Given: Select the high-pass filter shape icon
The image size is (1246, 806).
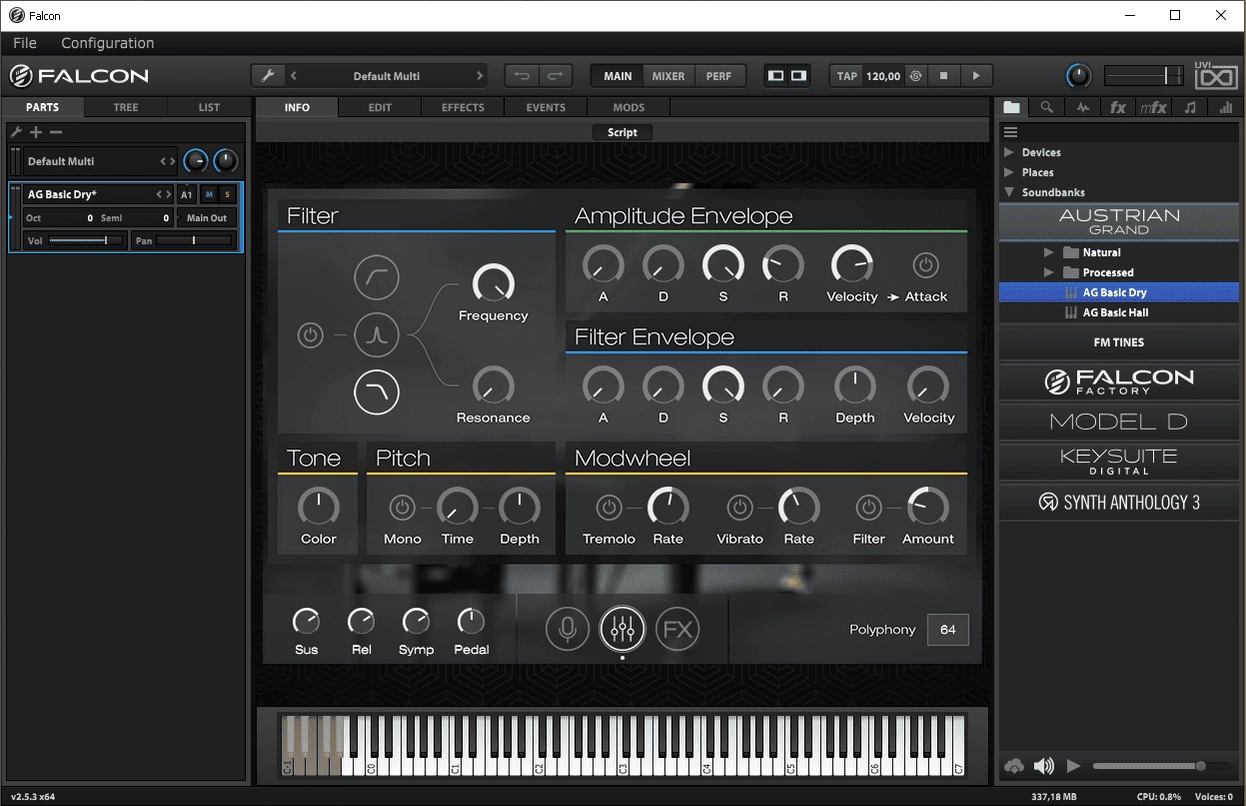Looking at the screenshot, I should coord(376,278).
